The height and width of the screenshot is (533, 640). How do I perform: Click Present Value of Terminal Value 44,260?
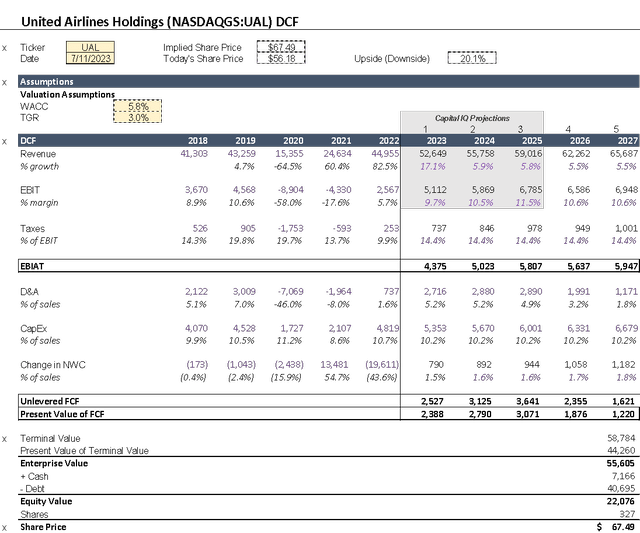[621, 451]
